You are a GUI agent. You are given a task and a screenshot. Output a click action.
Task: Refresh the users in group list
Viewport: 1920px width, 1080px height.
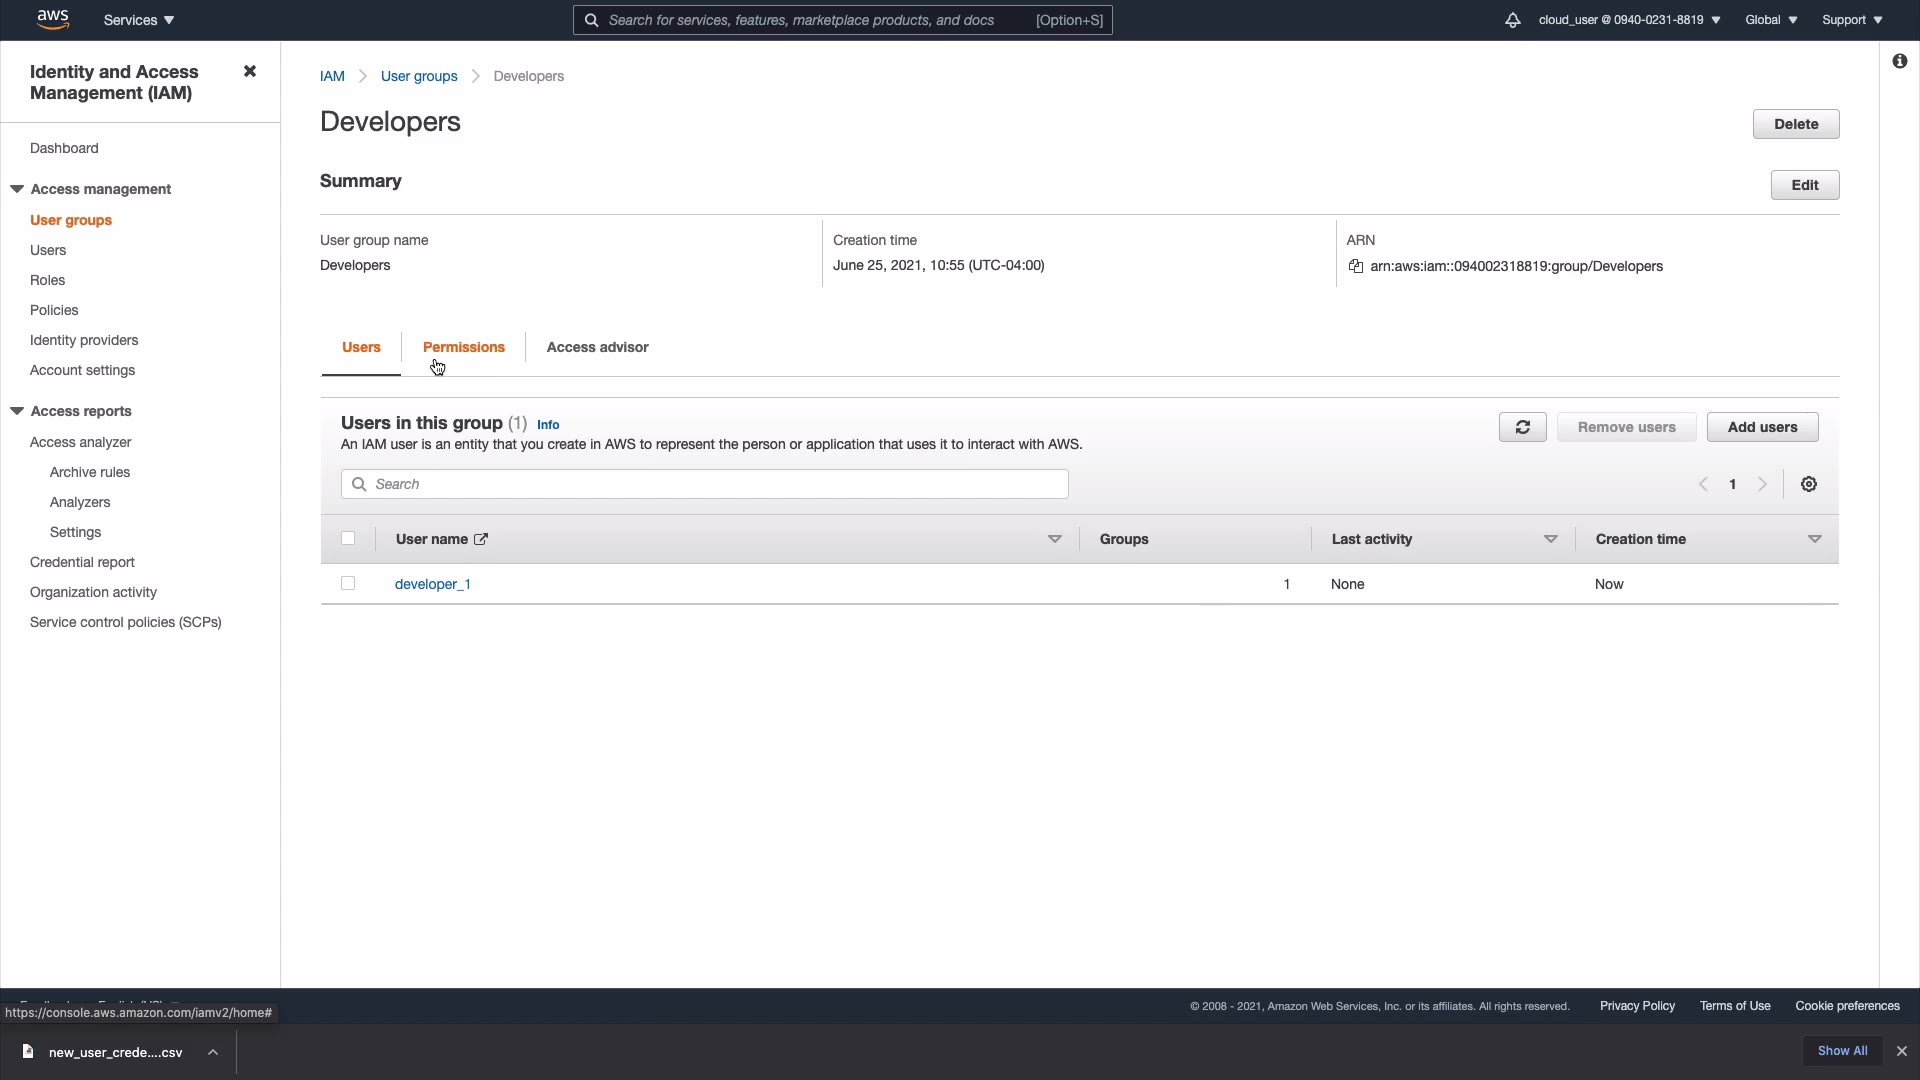pyautogui.click(x=1522, y=427)
